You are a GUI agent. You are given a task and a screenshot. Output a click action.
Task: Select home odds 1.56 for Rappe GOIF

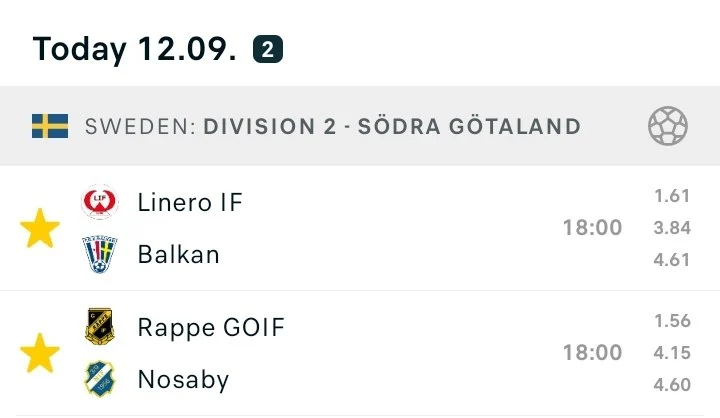coord(672,321)
